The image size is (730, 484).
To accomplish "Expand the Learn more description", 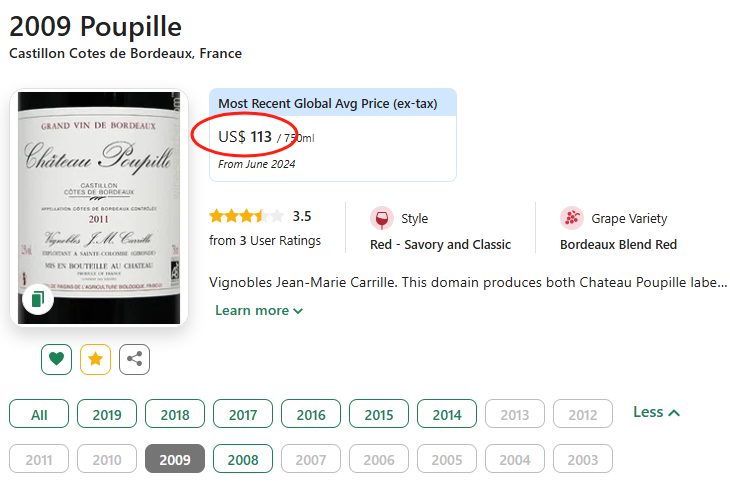I will [x=259, y=310].
